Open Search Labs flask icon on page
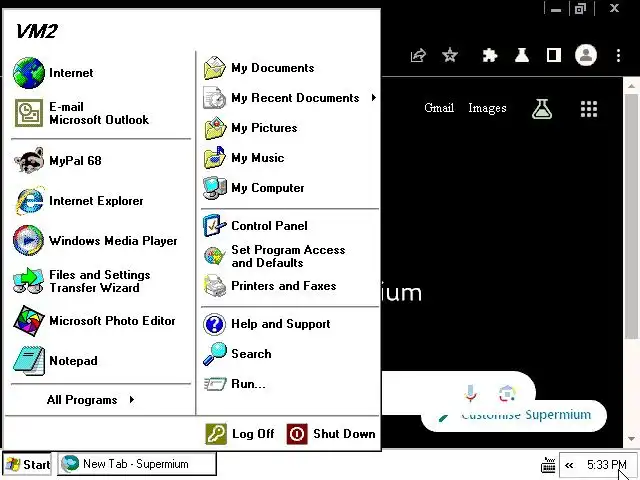Image resolution: width=640 pixels, height=480 pixels. (x=542, y=109)
